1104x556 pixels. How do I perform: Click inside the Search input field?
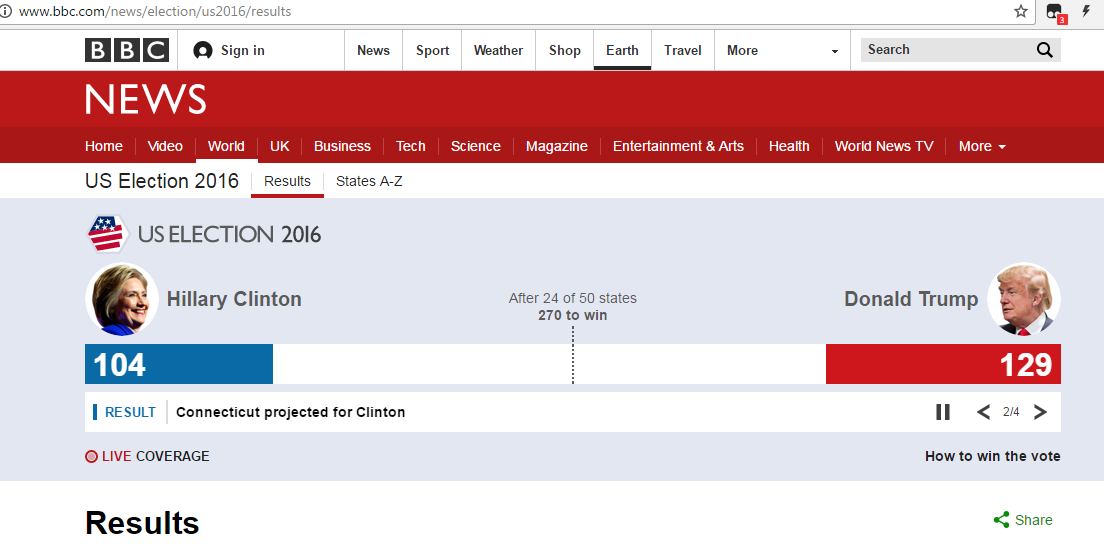click(947, 50)
